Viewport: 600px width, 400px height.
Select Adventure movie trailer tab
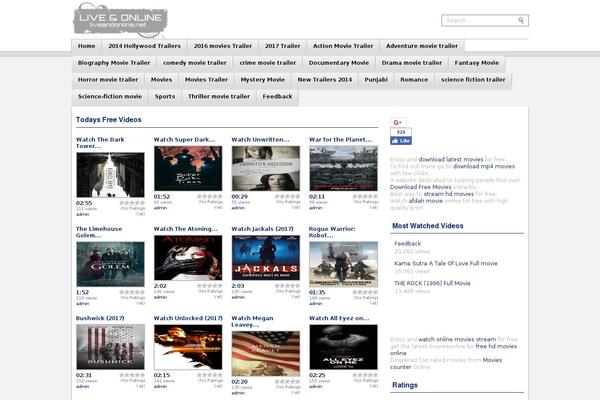(x=422, y=46)
